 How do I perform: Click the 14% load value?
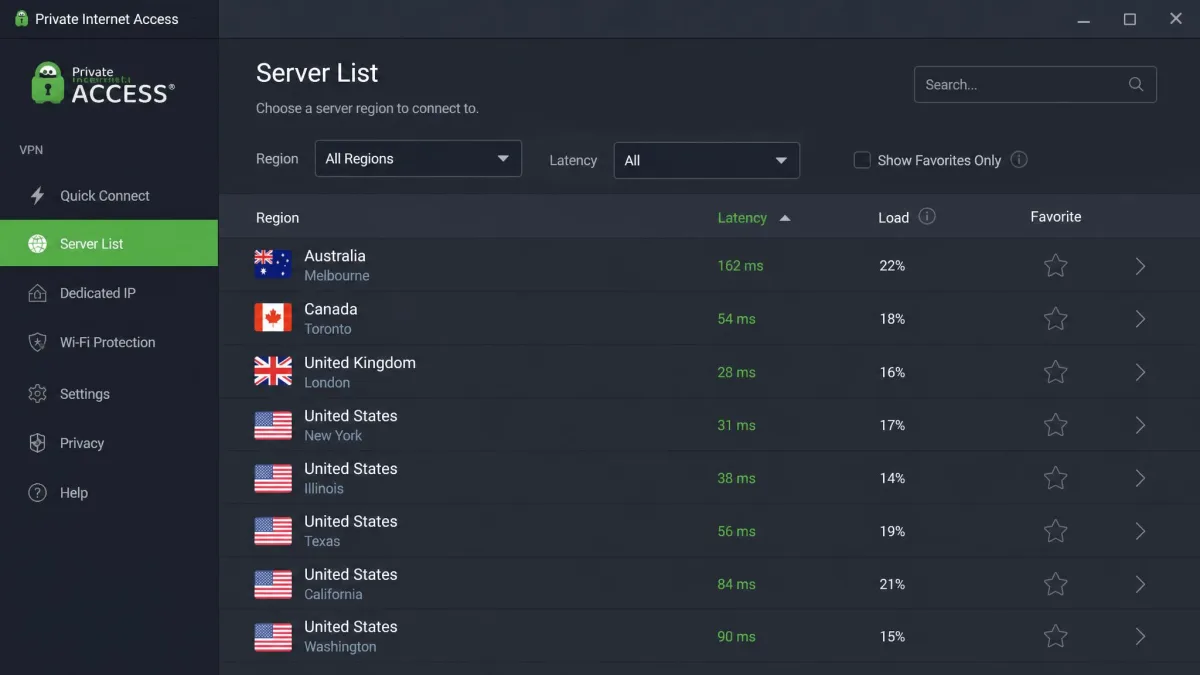pos(892,478)
